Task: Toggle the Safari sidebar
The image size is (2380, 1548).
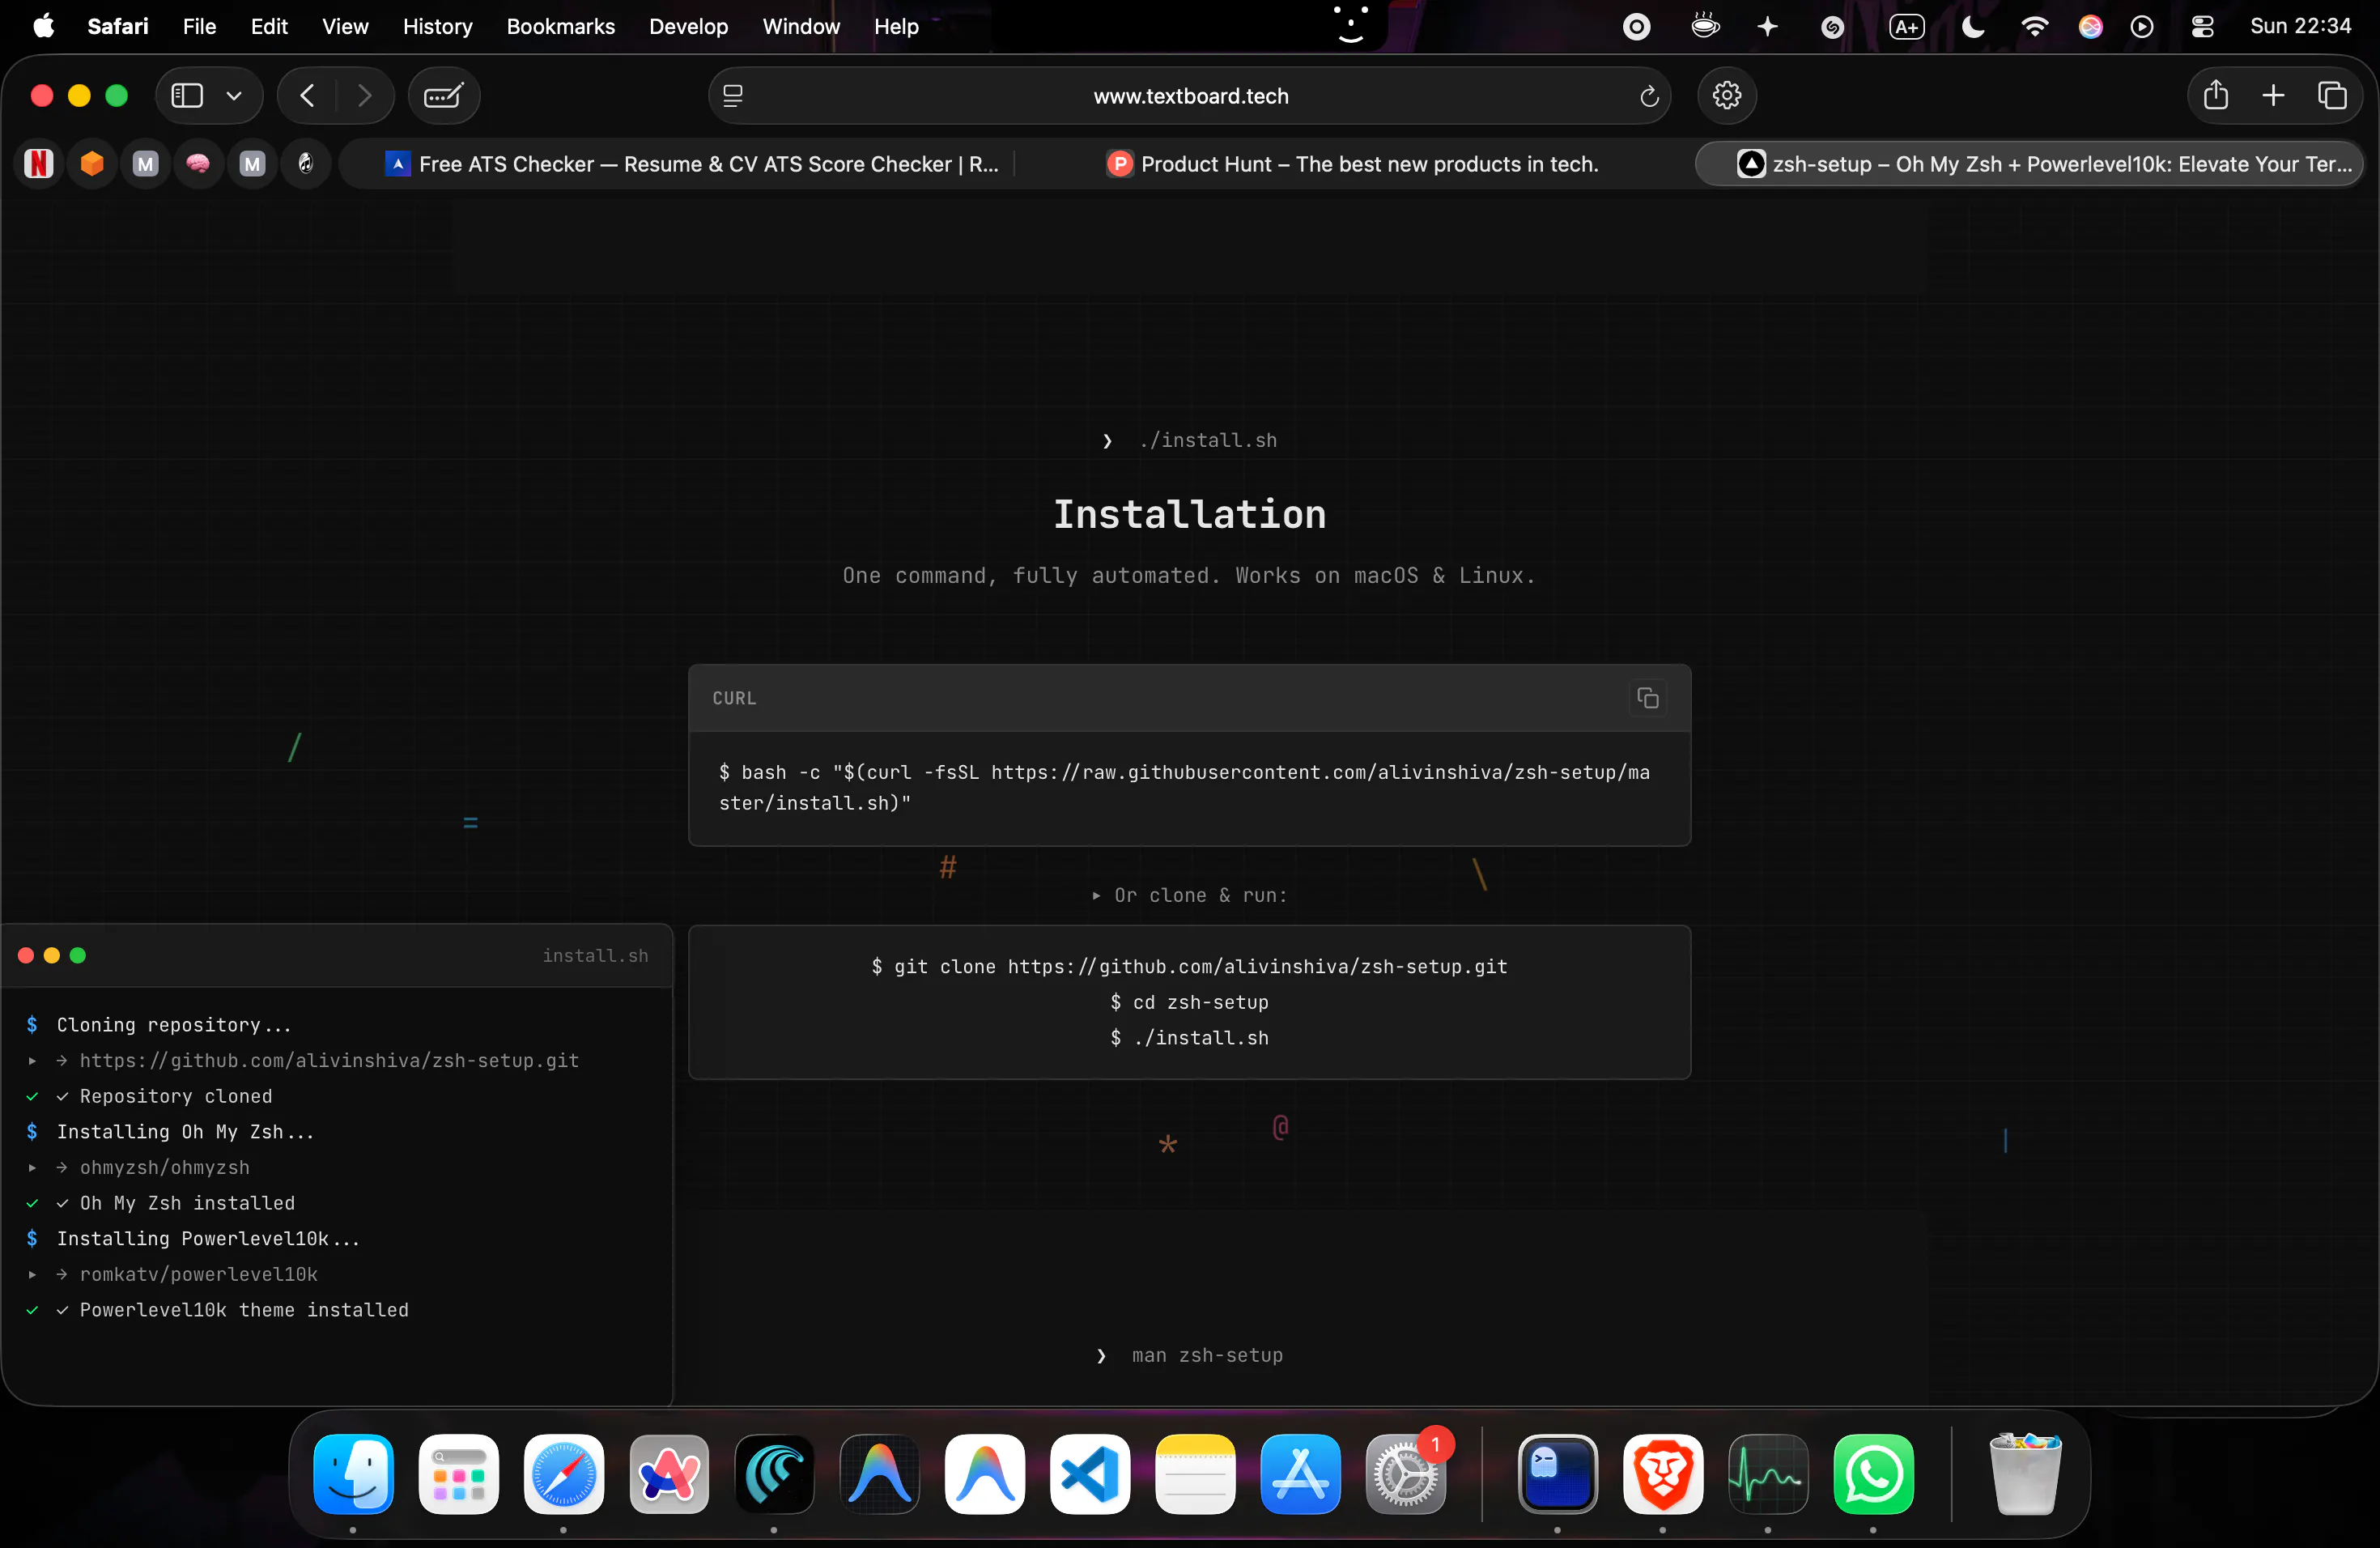Action: pos(187,96)
